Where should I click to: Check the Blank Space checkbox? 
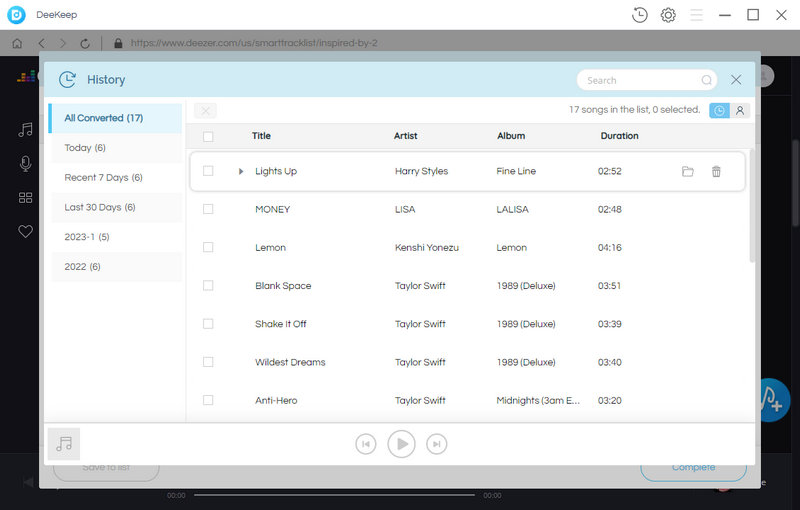[x=208, y=286]
